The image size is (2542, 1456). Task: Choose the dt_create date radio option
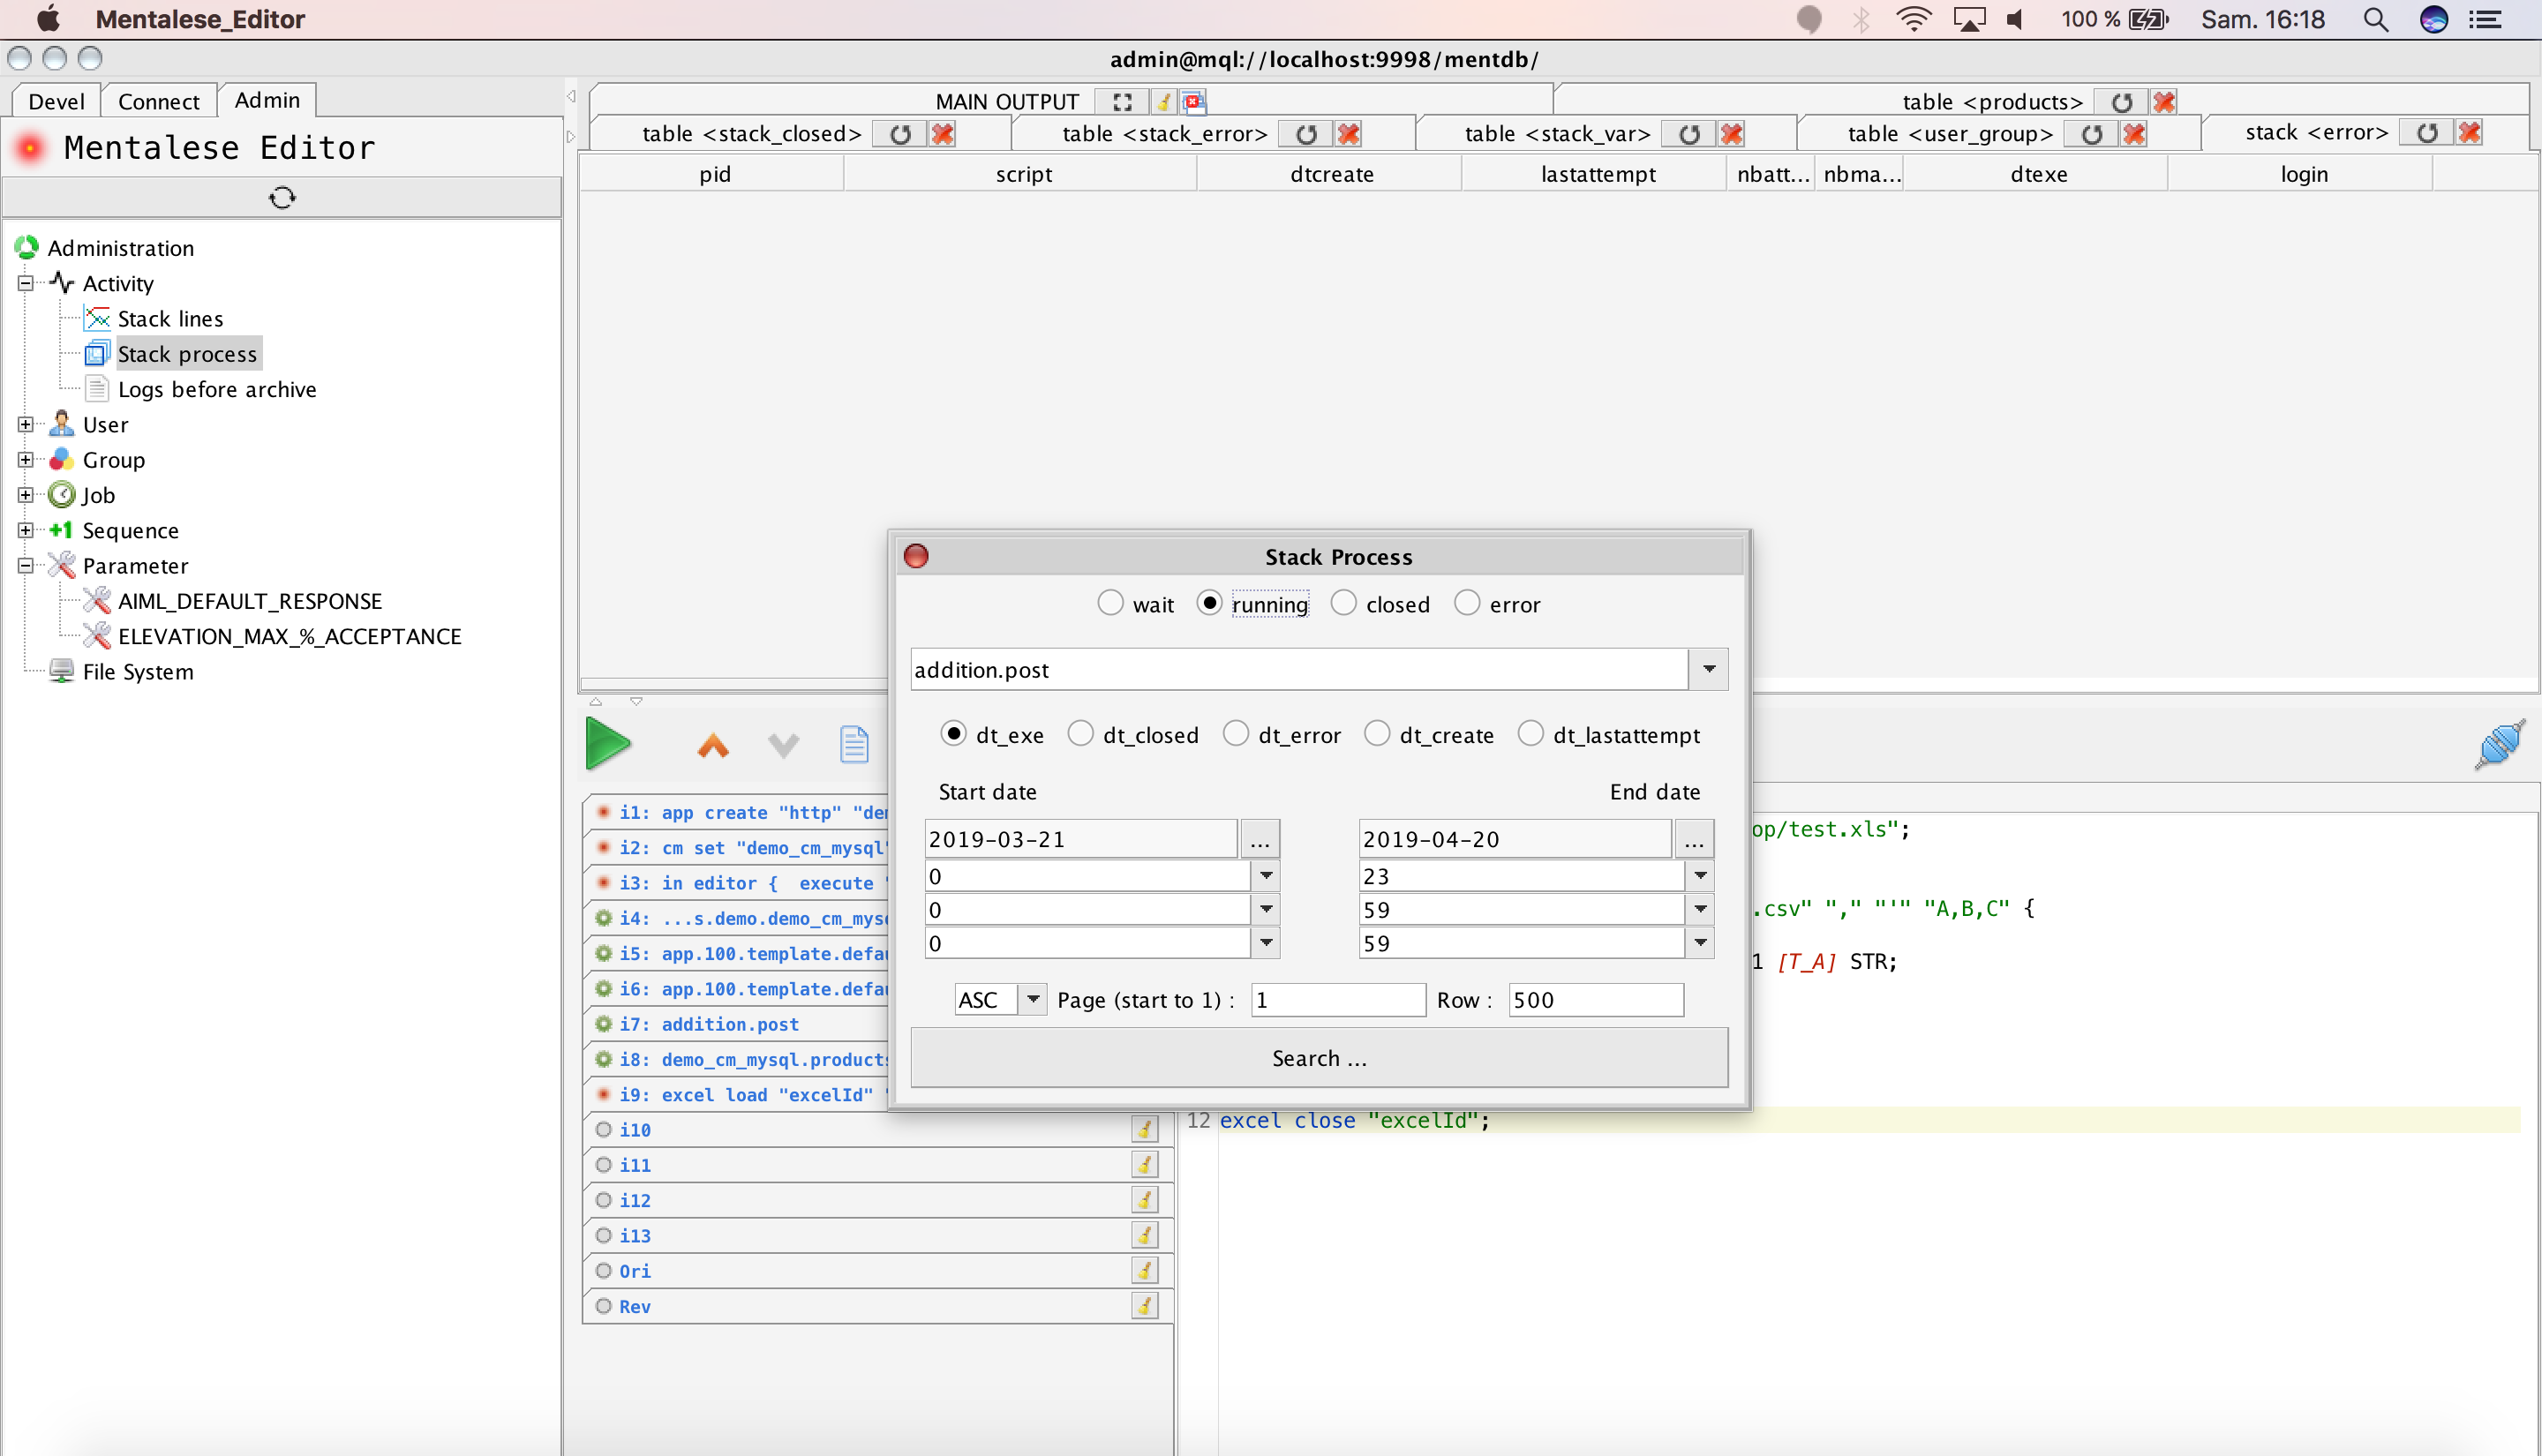1377,734
